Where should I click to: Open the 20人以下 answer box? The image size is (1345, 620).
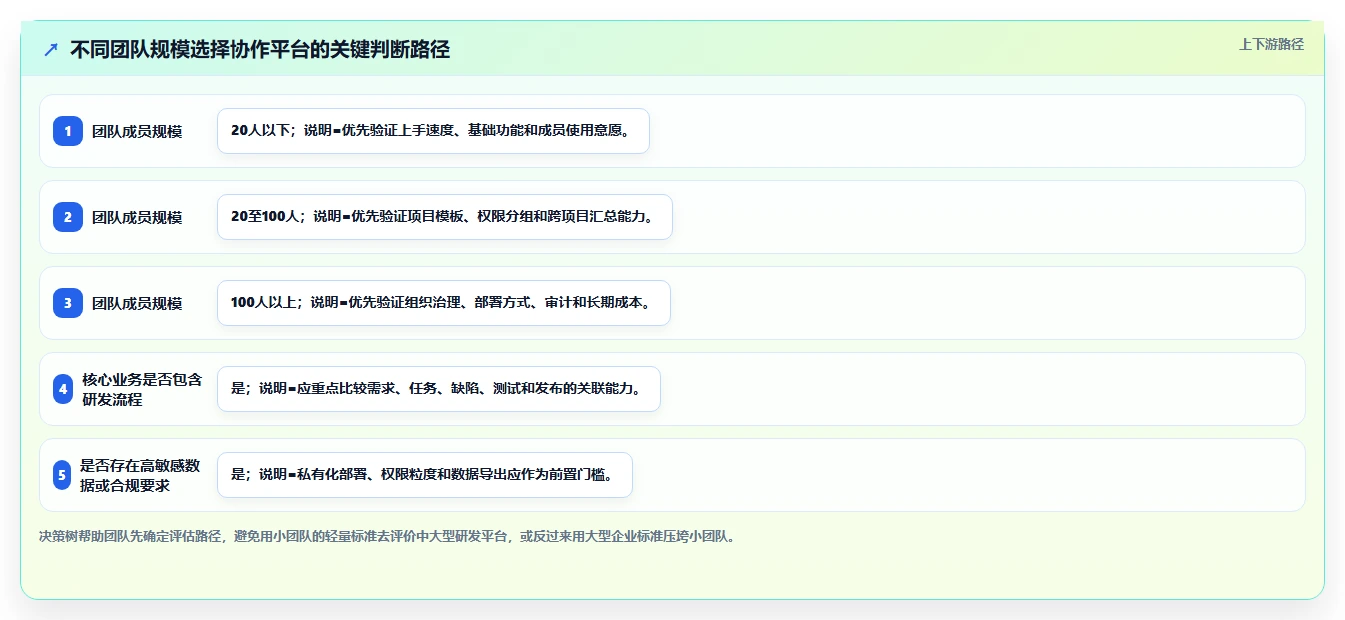pos(433,131)
